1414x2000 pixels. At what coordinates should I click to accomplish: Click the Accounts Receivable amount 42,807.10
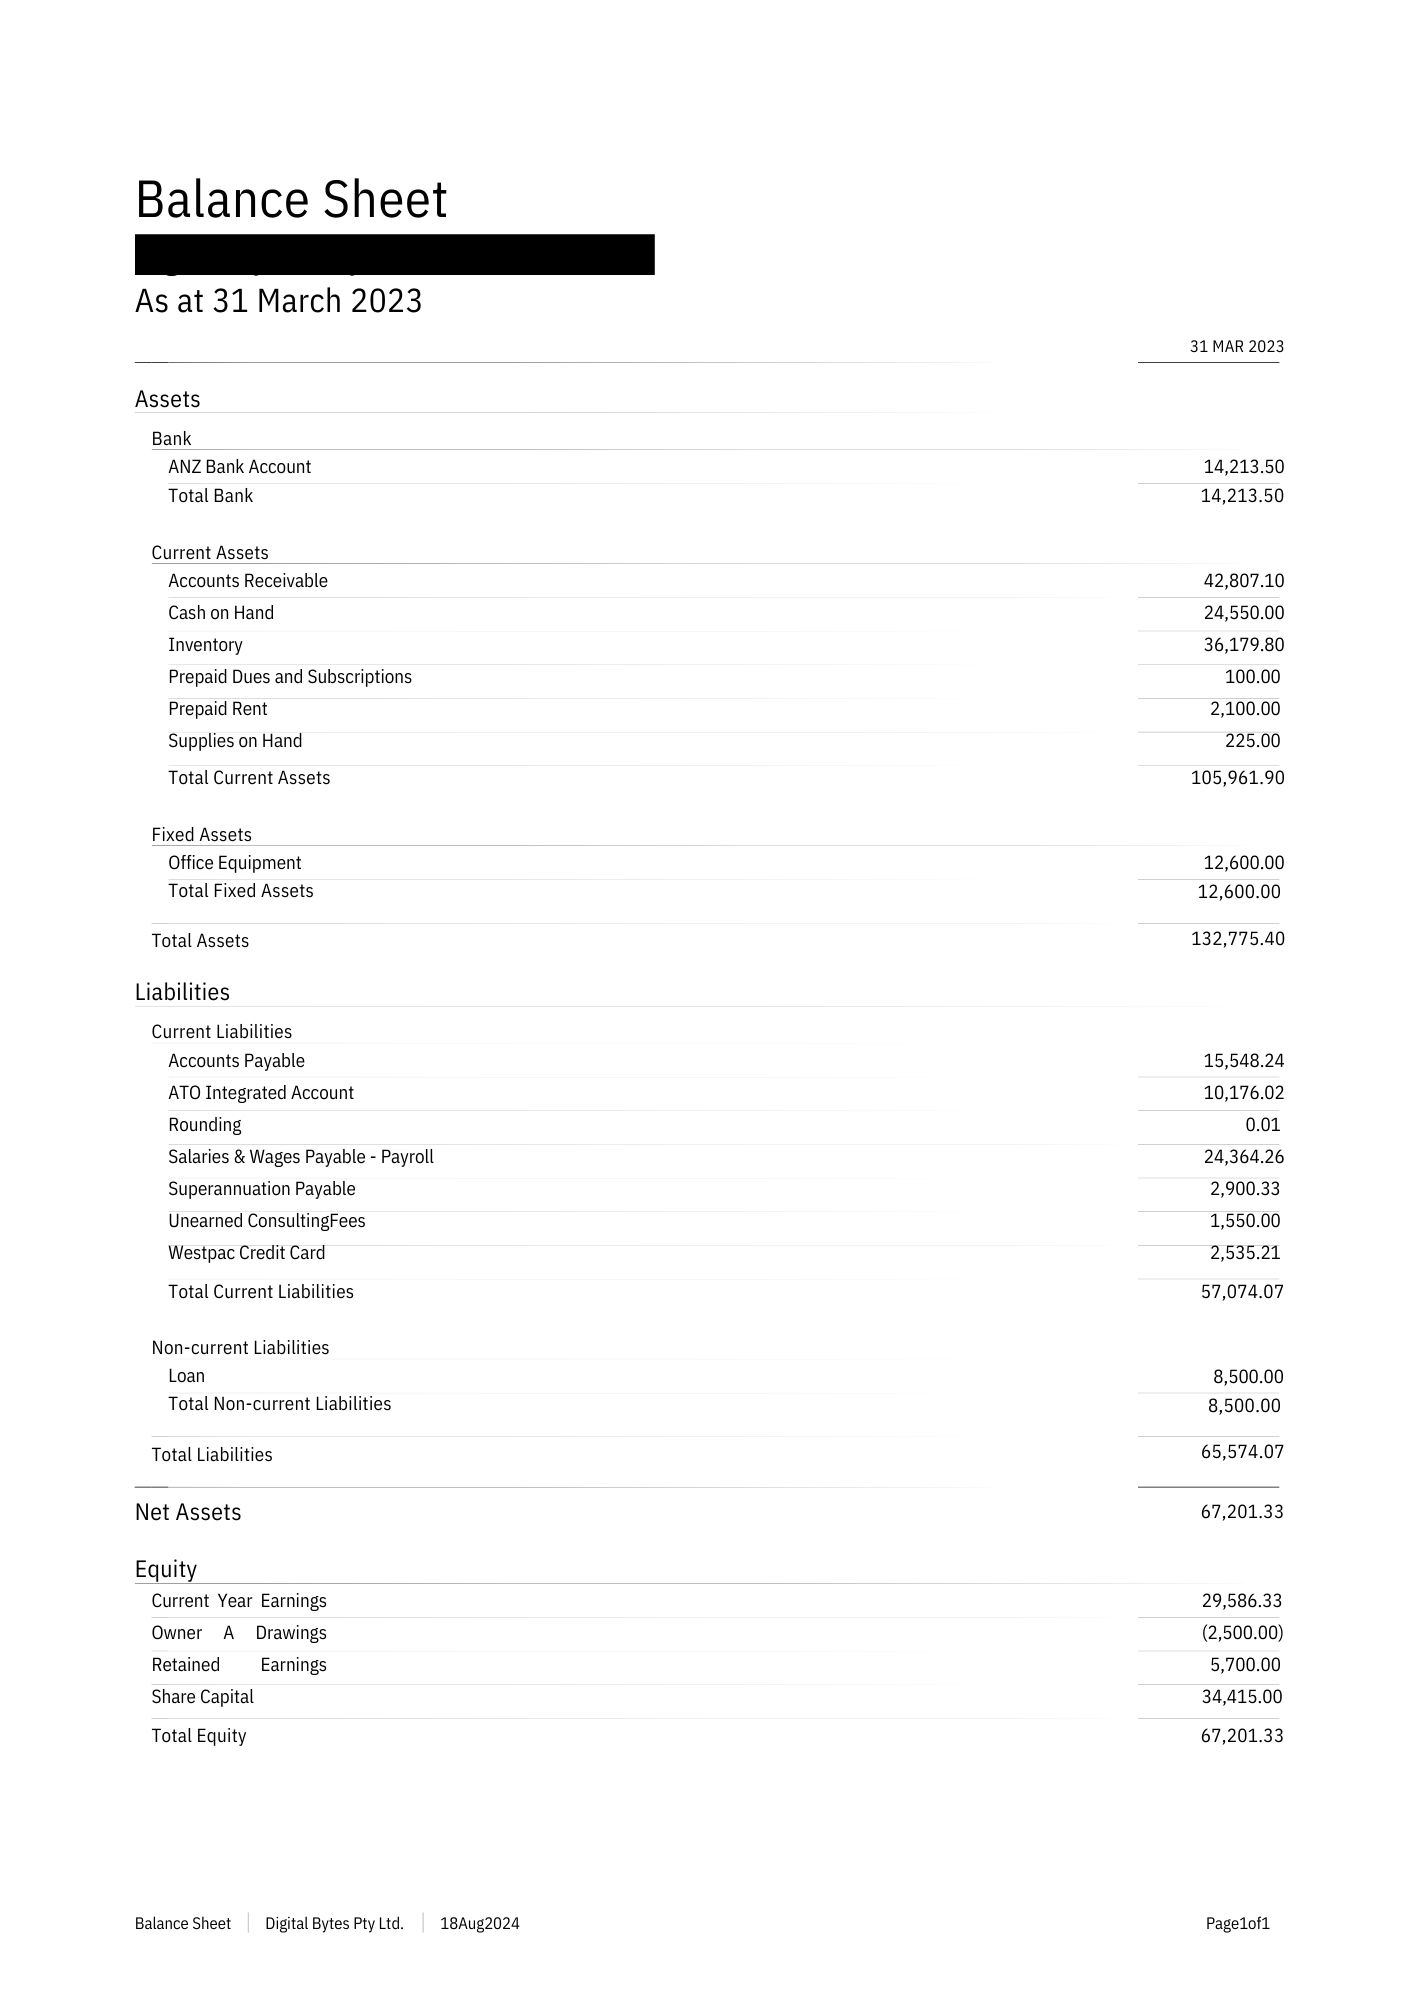pos(1243,581)
